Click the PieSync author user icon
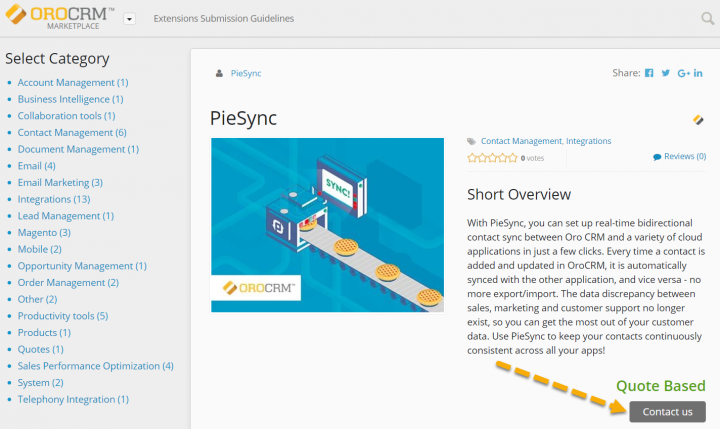Image resolution: width=720 pixels, height=429 pixels. coord(219,73)
